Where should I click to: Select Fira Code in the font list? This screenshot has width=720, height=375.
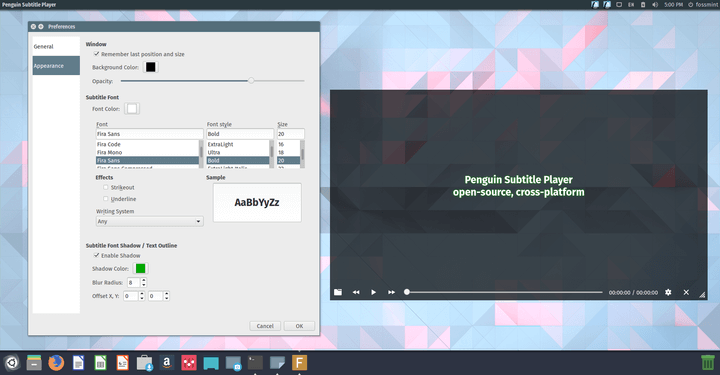click(147, 144)
